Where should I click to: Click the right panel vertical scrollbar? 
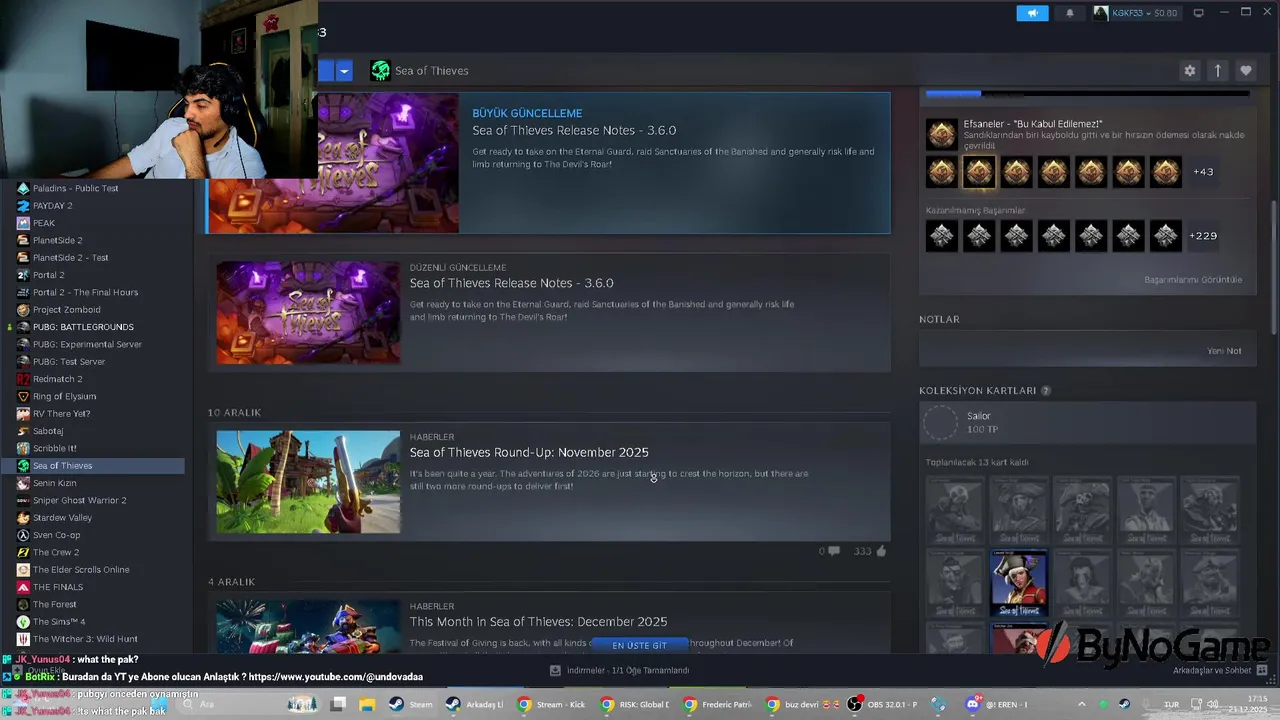tap(1273, 268)
